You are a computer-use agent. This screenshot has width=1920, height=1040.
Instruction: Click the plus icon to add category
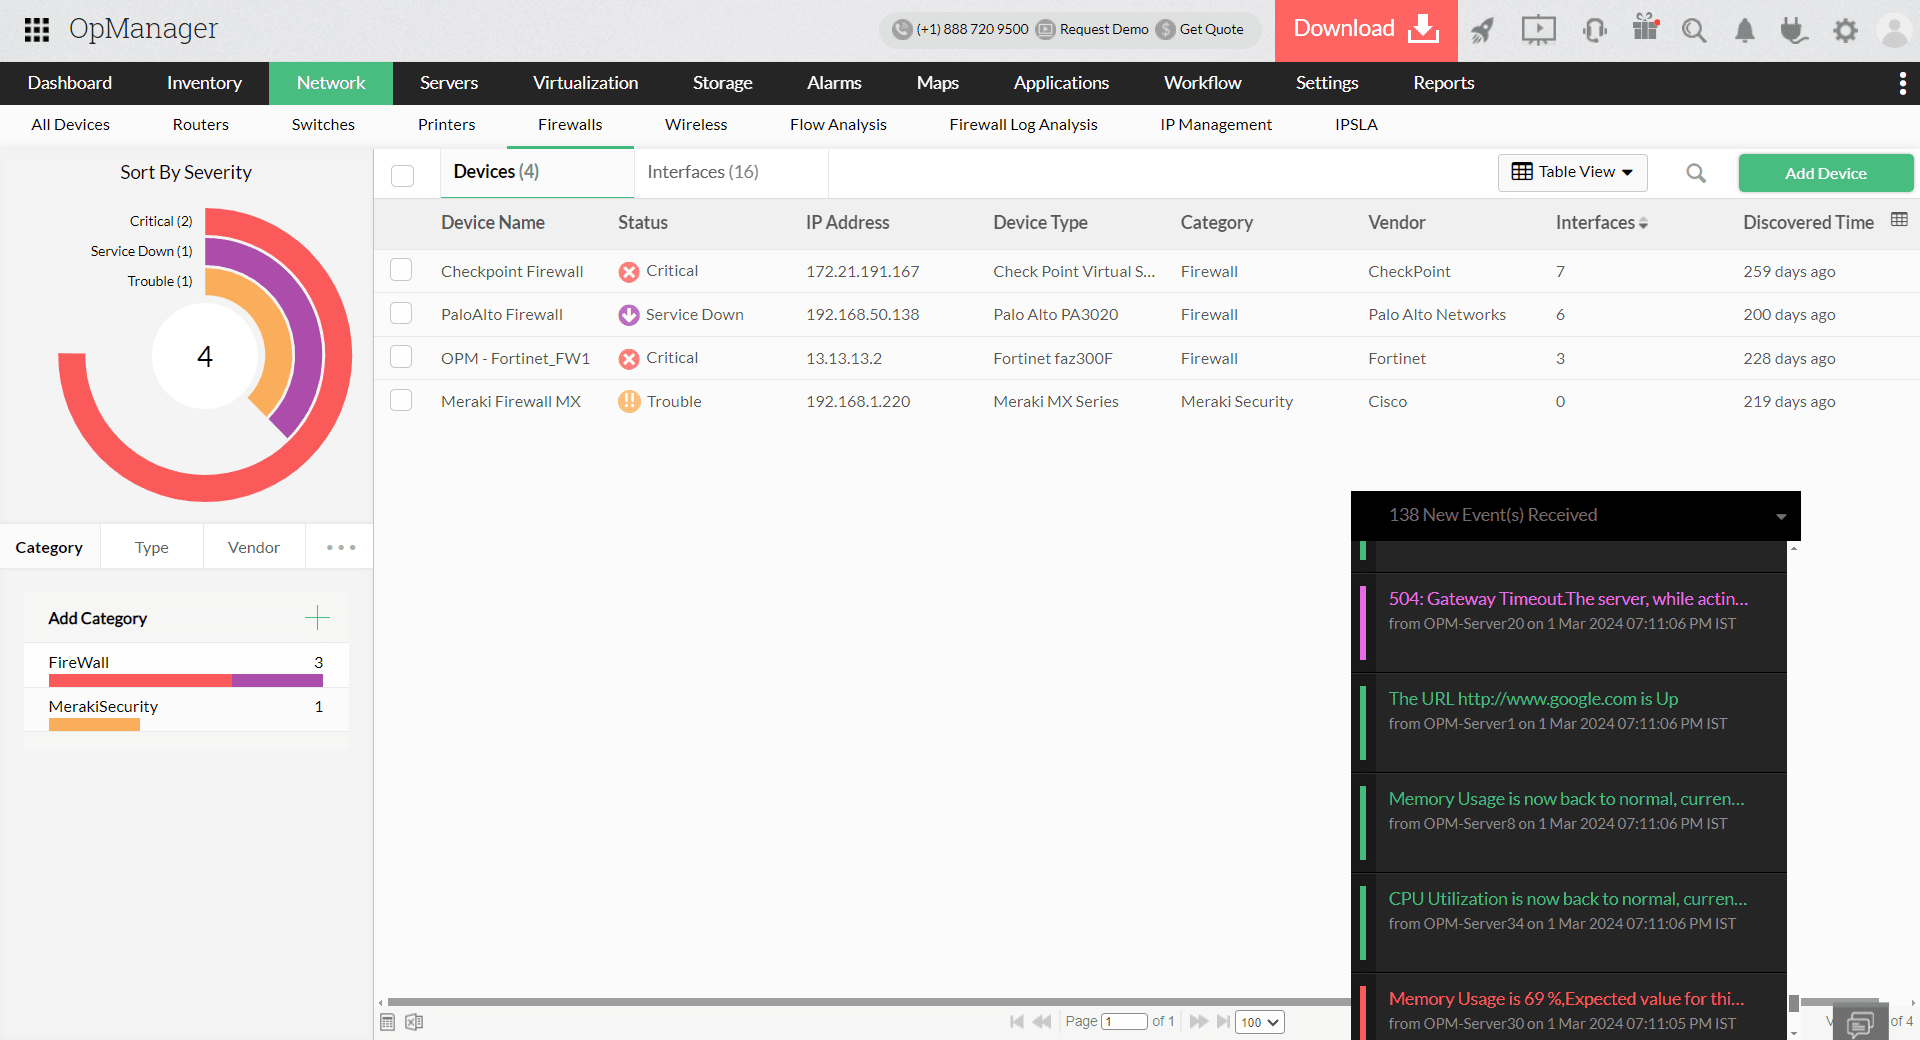[x=317, y=618]
